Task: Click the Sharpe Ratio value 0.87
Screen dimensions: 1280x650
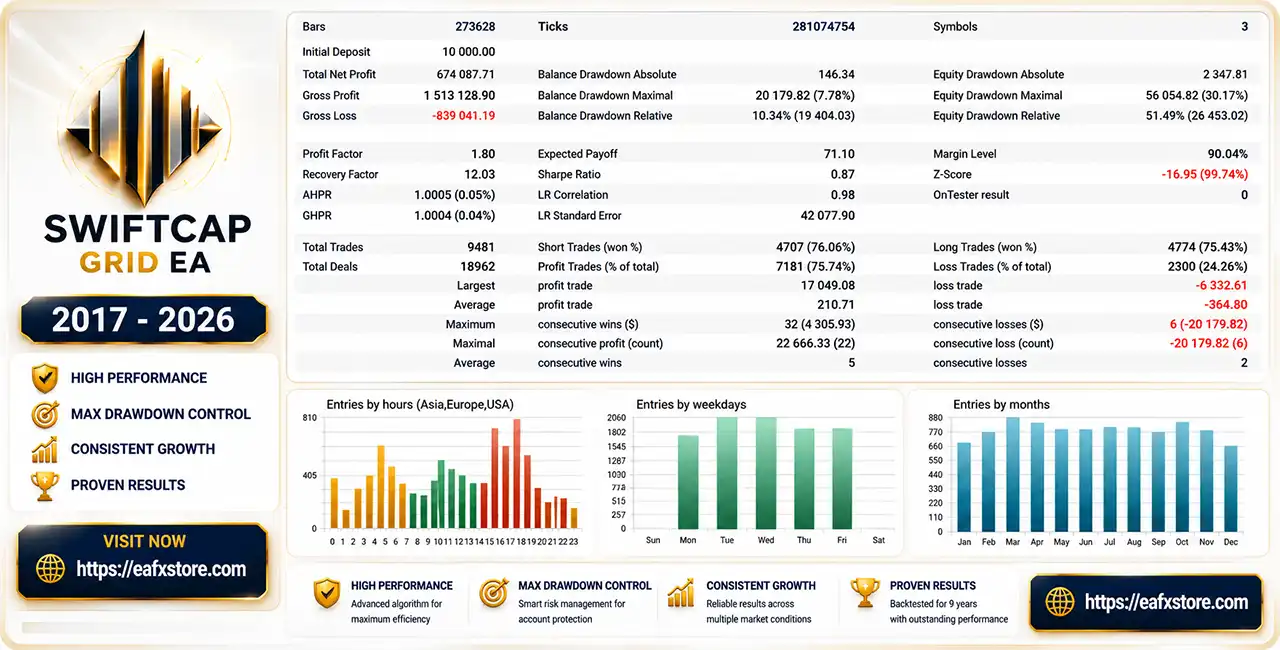Action: click(842, 174)
